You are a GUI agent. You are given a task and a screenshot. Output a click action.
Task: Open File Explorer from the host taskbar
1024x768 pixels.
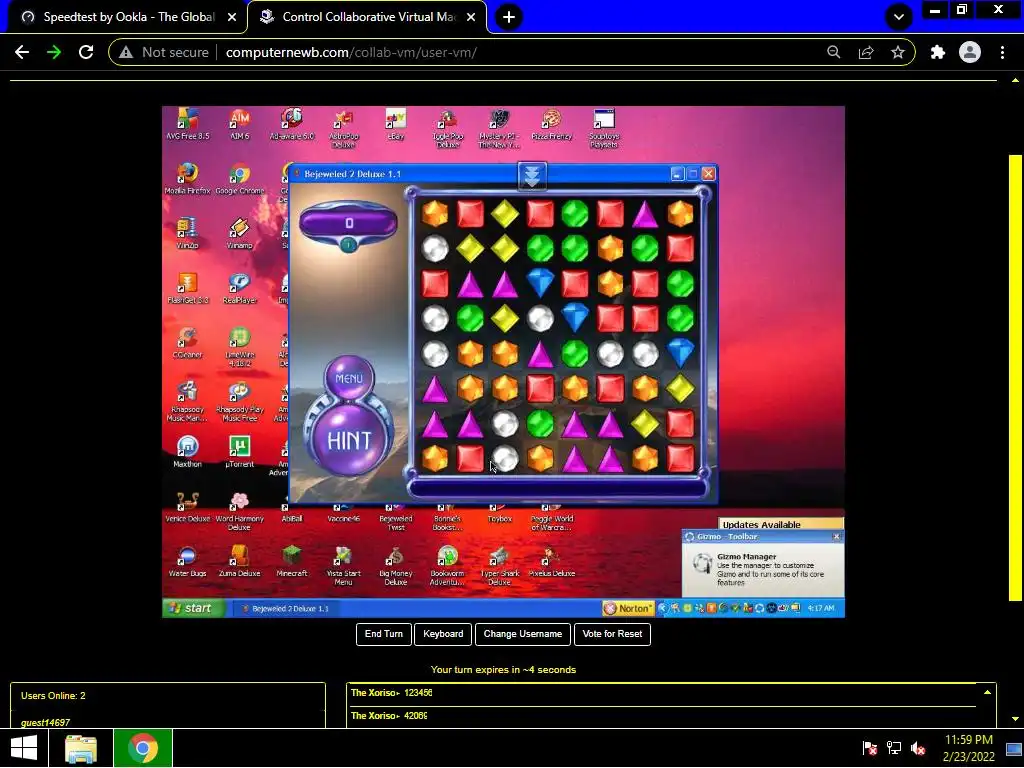coord(81,748)
